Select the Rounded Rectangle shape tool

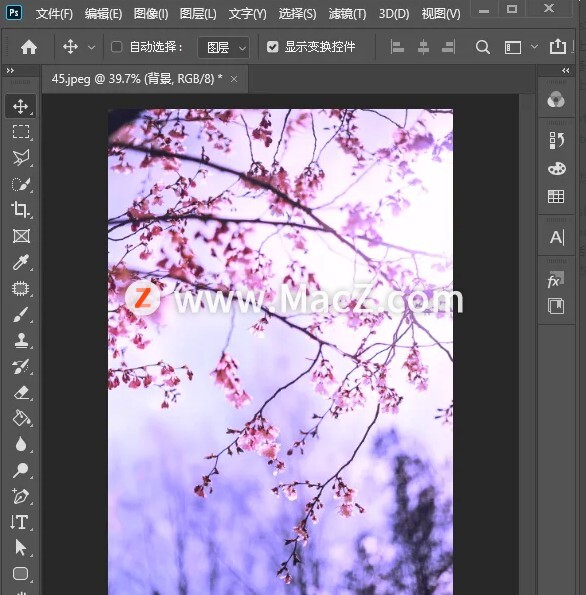click(20, 573)
